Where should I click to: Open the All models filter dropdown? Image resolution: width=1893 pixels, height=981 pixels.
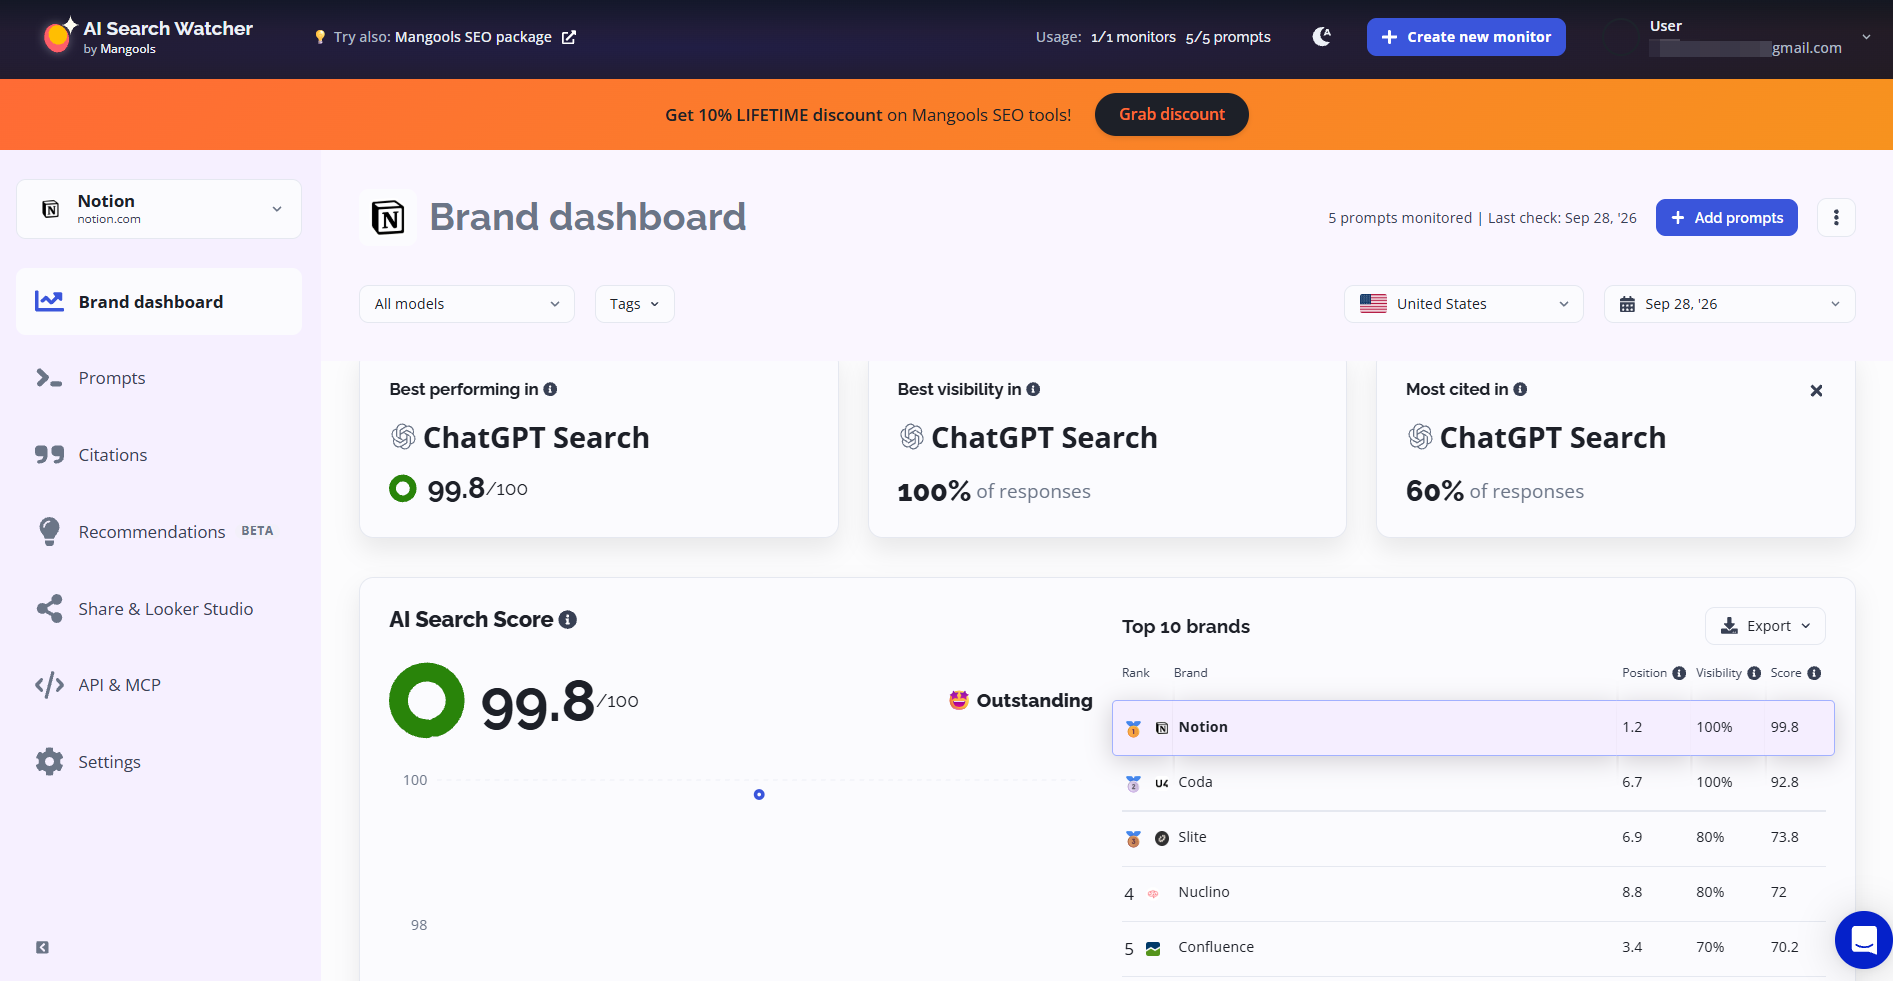[x=467, y=304]
